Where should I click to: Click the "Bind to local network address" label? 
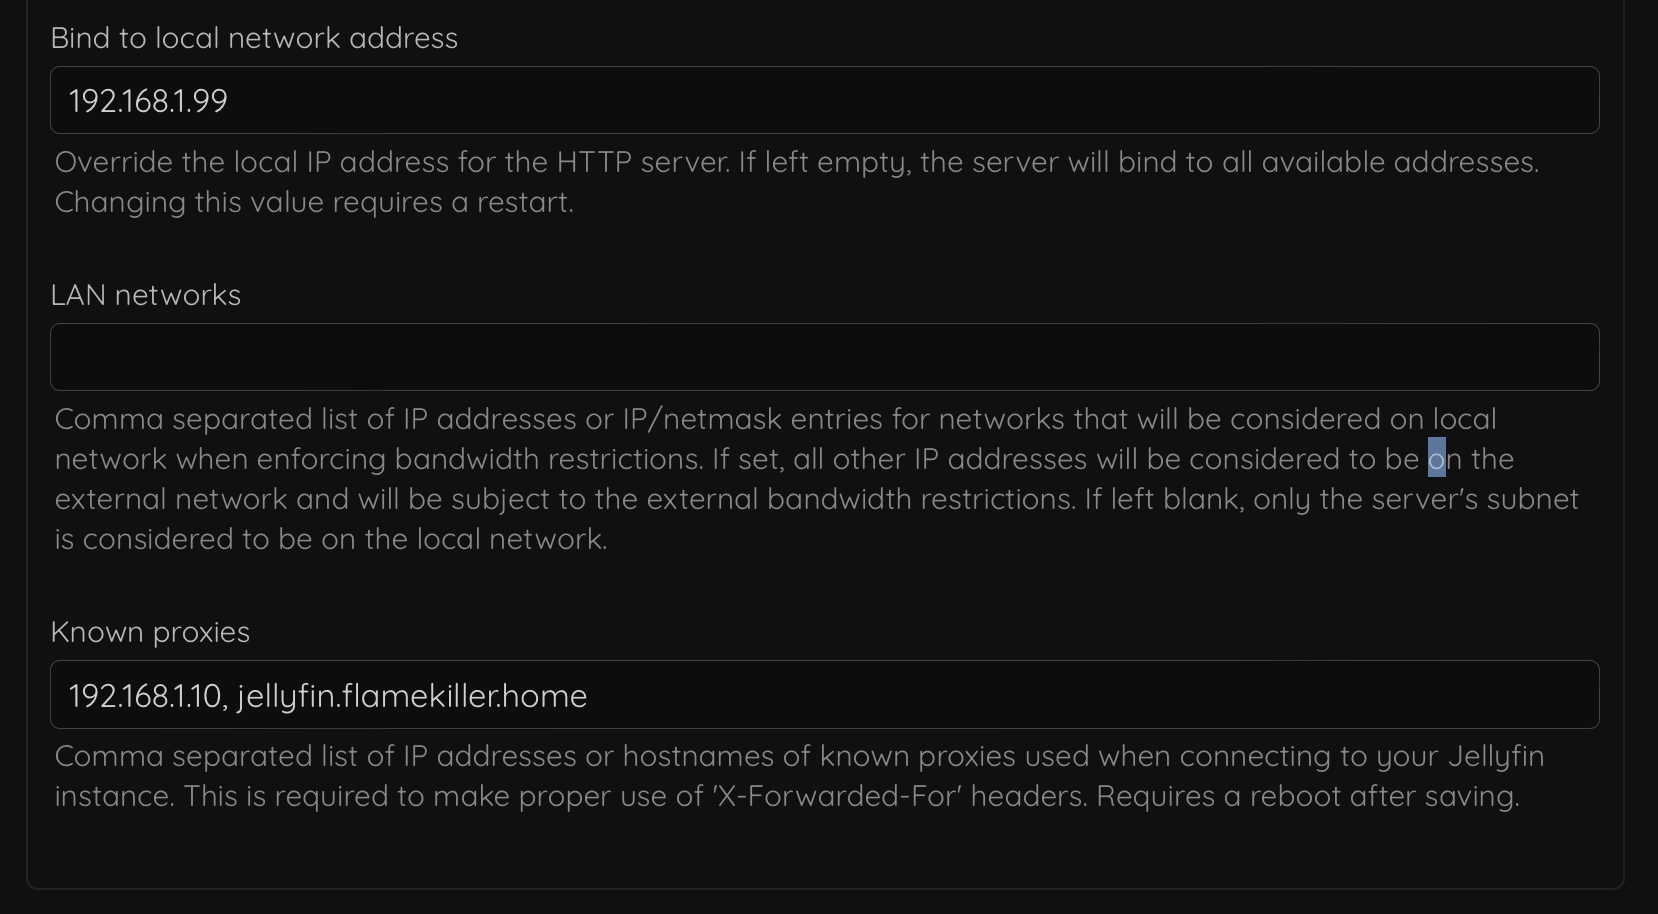coord(254,38)
